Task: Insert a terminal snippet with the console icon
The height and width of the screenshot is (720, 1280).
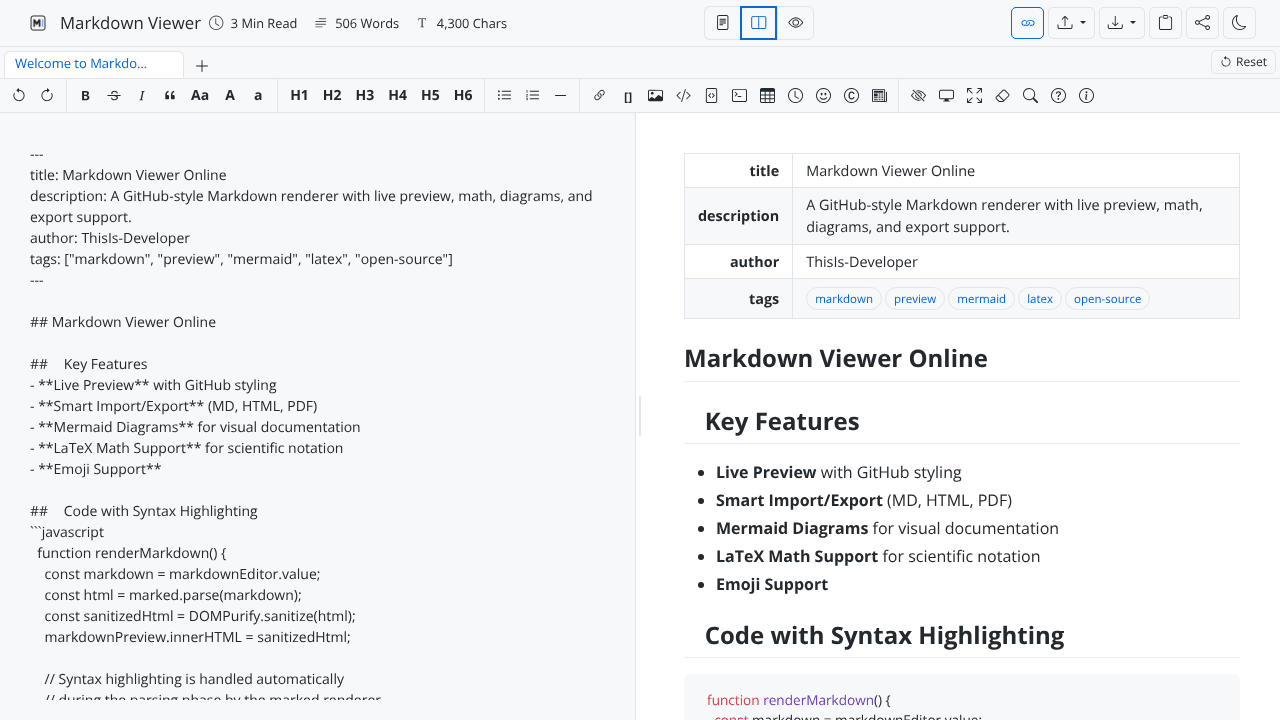Action: tap(740, 96)
